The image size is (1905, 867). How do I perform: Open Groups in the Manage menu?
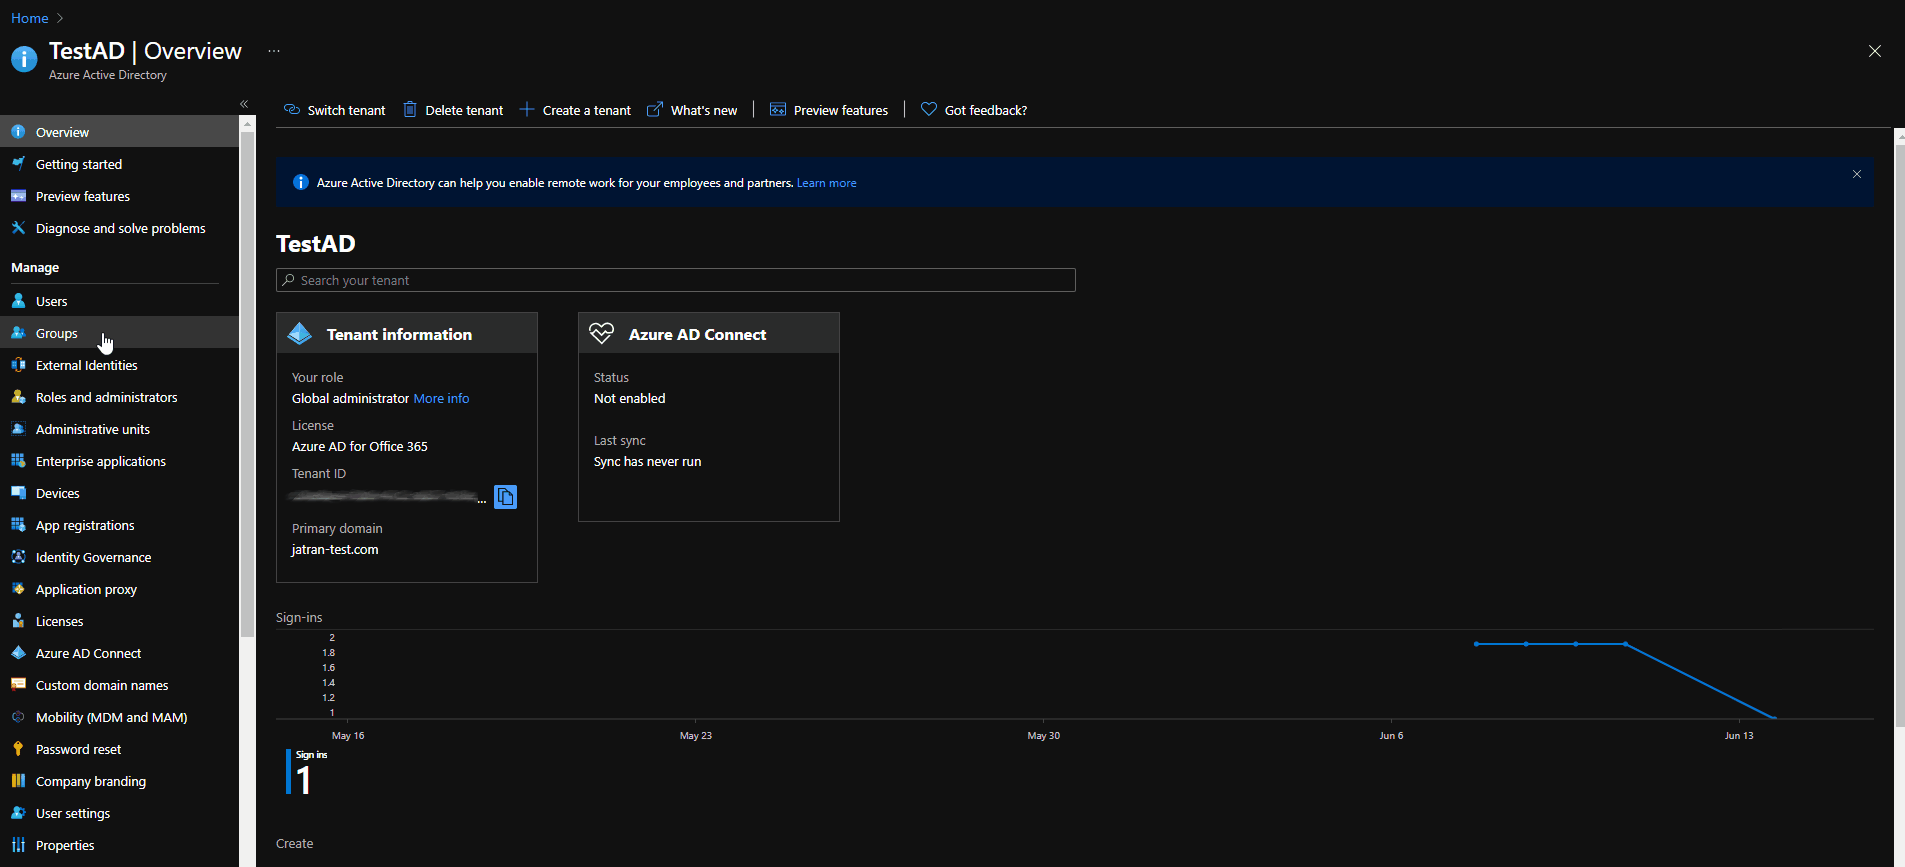click(119, 333)
